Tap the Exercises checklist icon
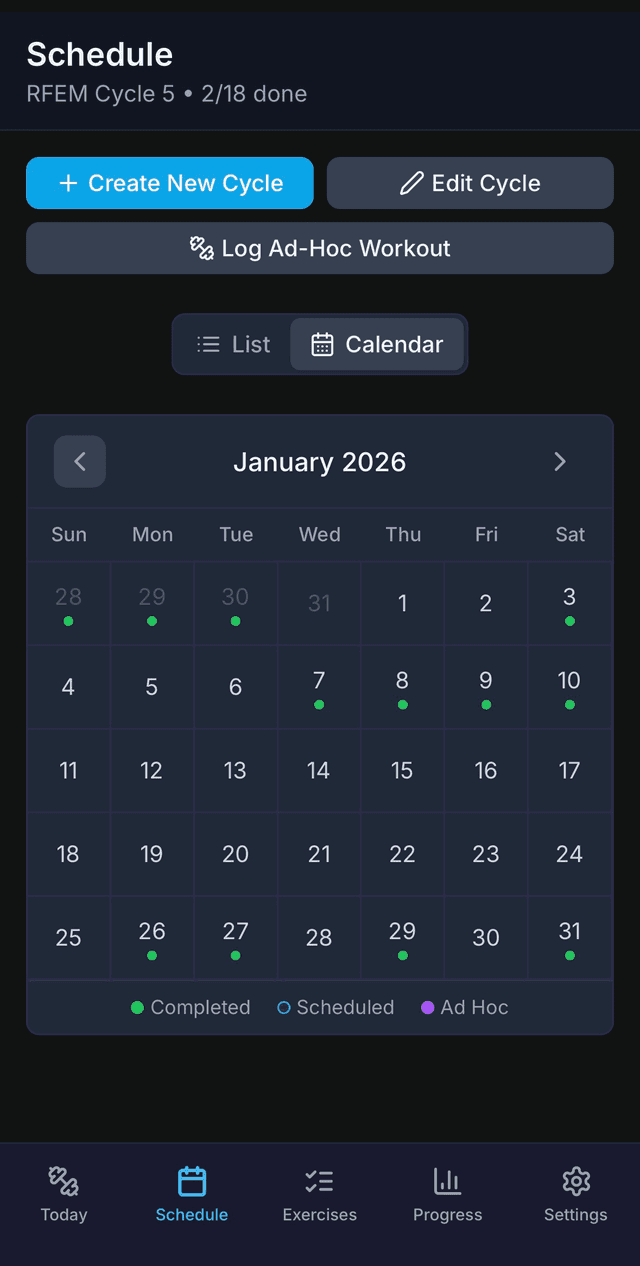 coord(319,1181)
